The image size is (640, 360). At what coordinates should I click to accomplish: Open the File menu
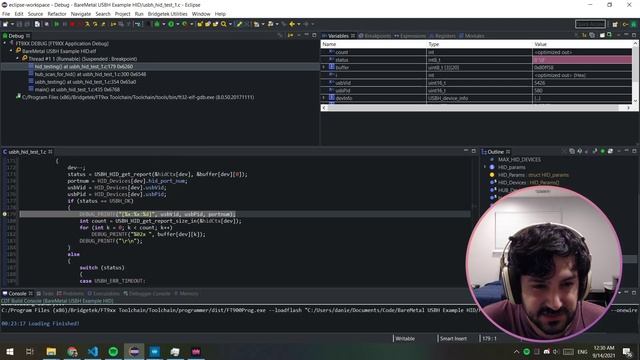coord(6,14)
